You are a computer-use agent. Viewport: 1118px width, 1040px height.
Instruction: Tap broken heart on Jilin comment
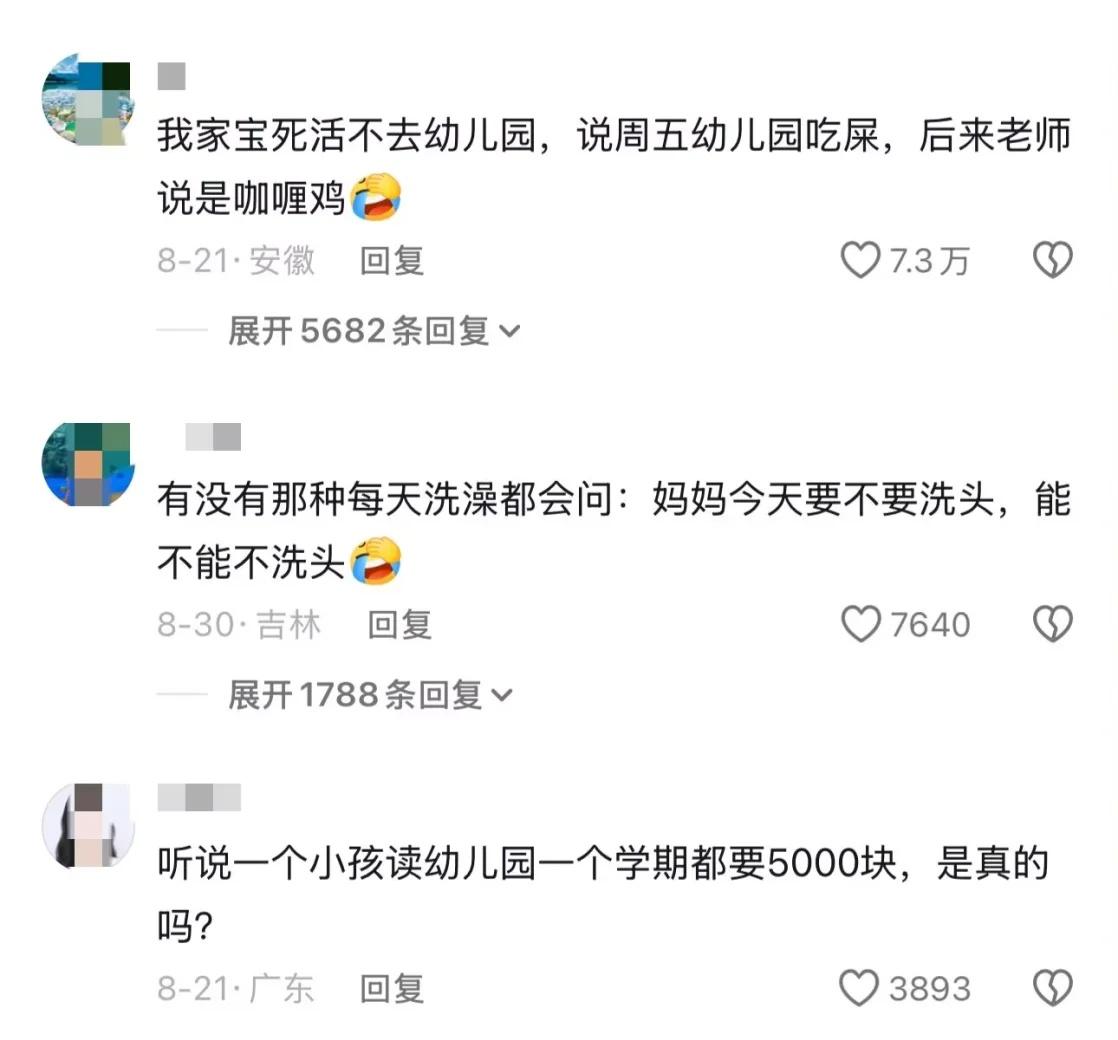point(1053,624)
